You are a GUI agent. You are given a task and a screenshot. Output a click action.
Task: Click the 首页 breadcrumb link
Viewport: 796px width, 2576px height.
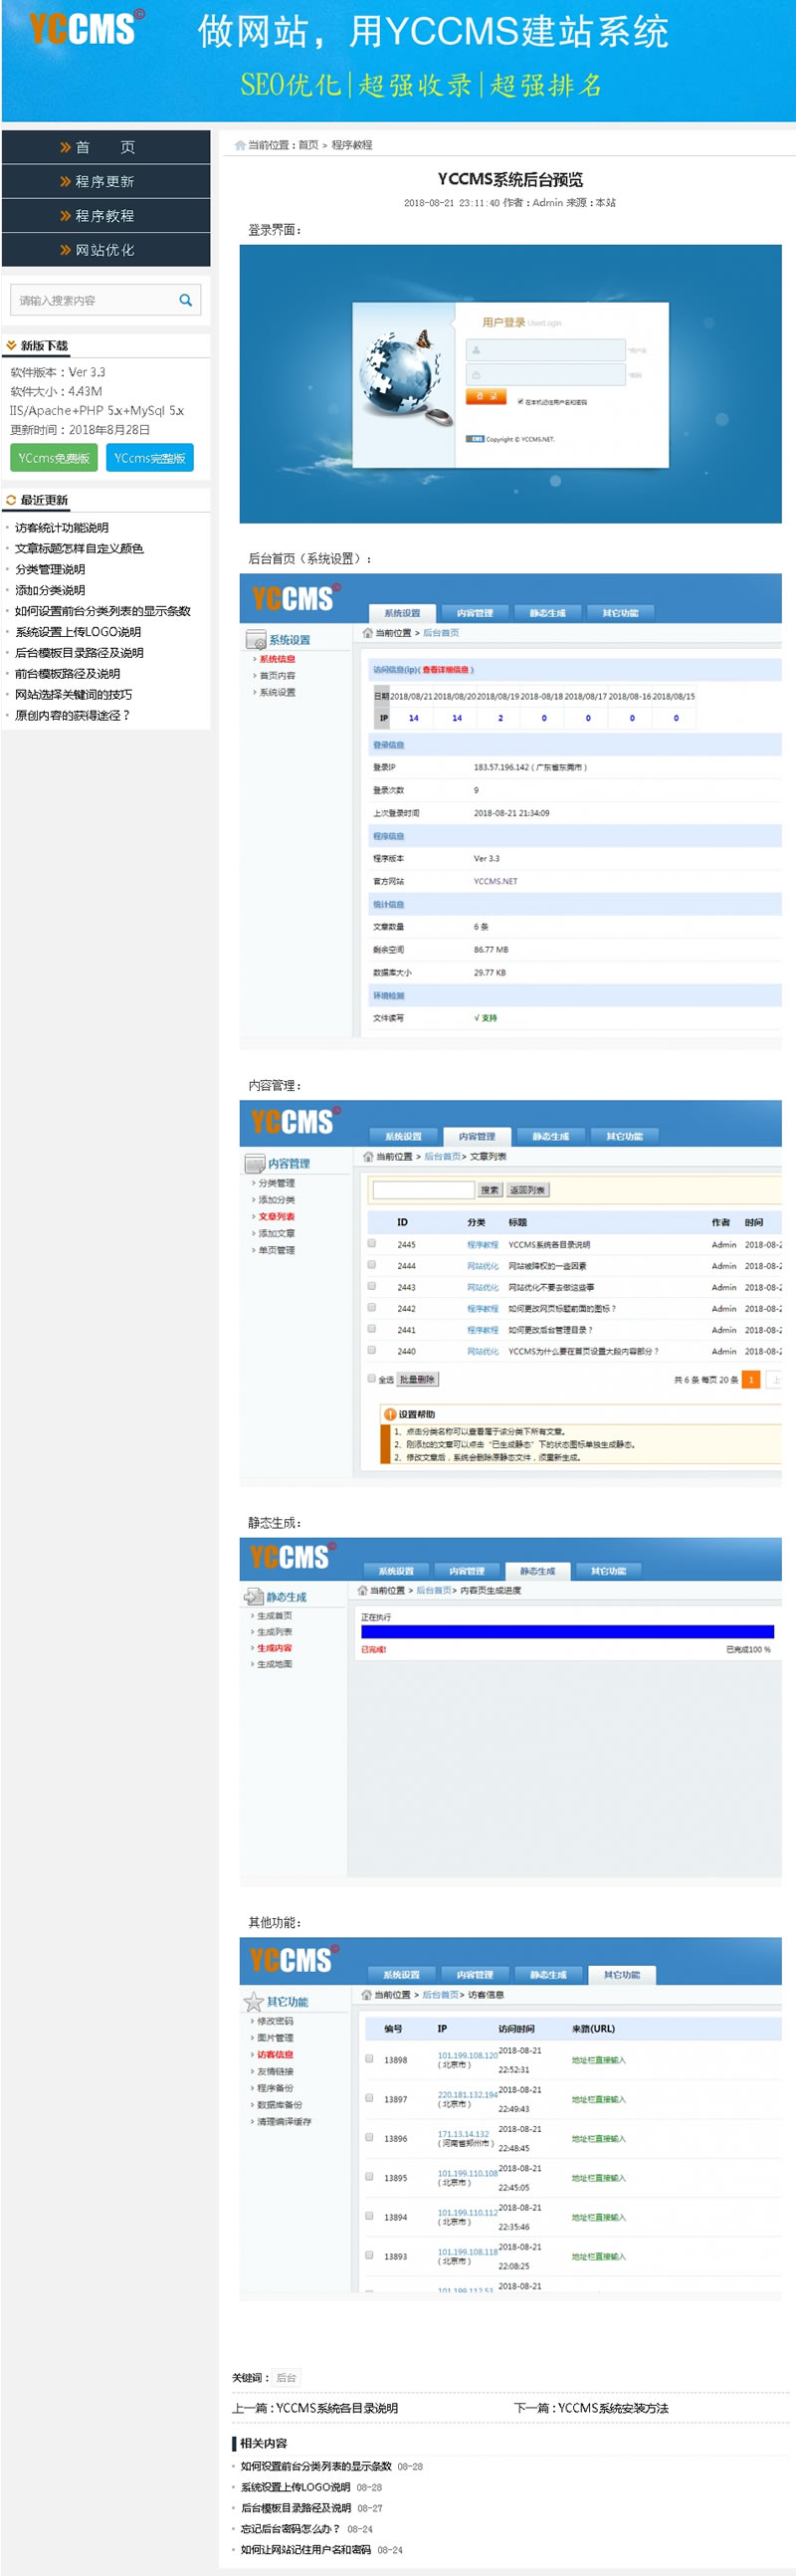[308, 145]
